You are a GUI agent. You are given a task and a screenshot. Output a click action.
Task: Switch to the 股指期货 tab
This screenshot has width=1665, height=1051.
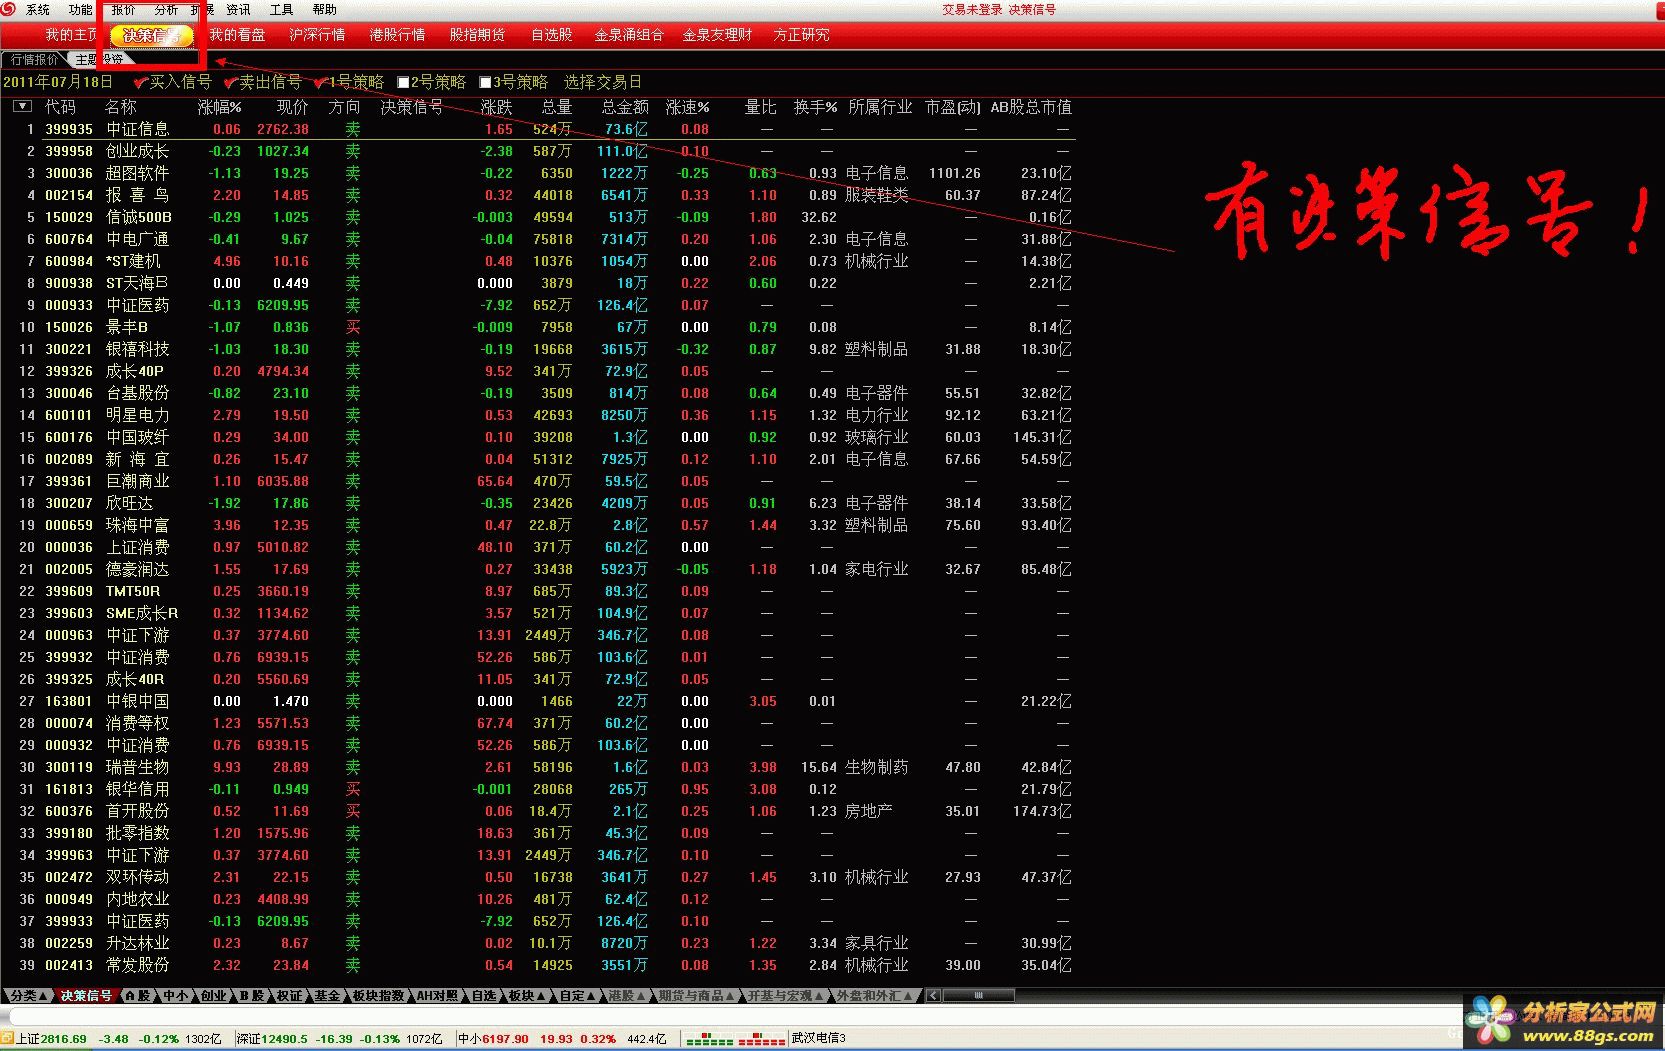pyautogui.click(x=477, y=35)
